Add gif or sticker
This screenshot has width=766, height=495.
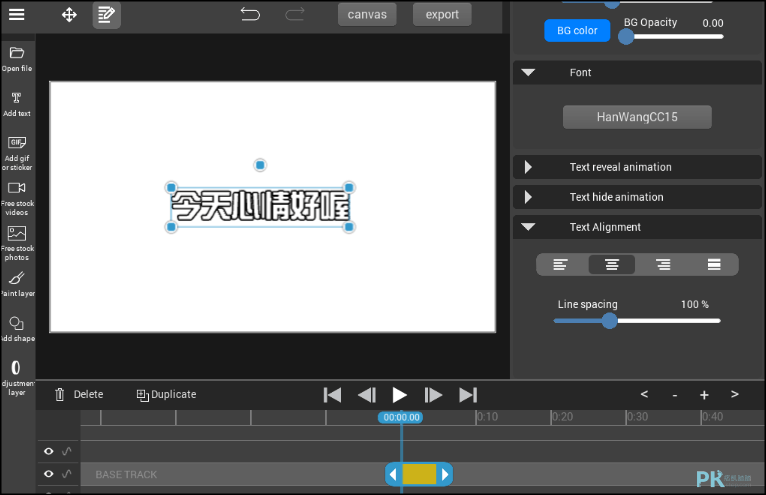click(x=17, y=153)
